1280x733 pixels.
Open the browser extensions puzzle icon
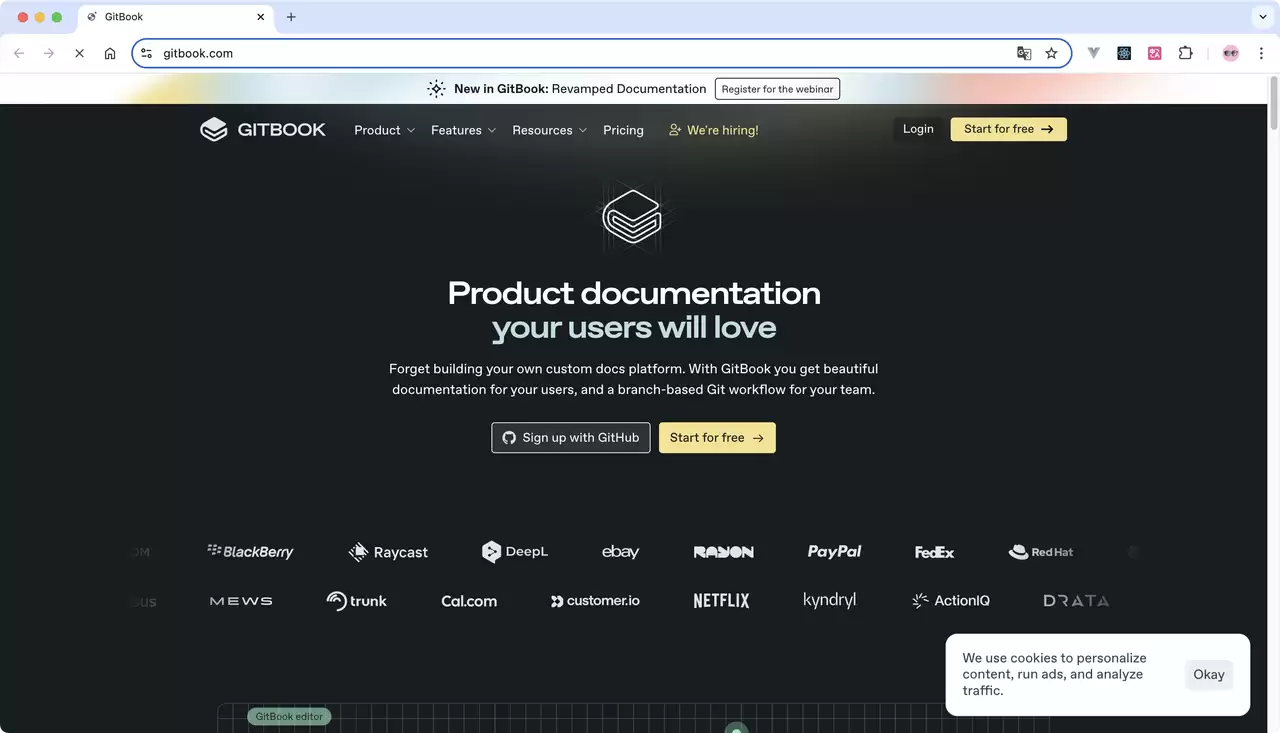click(1186, 53)
